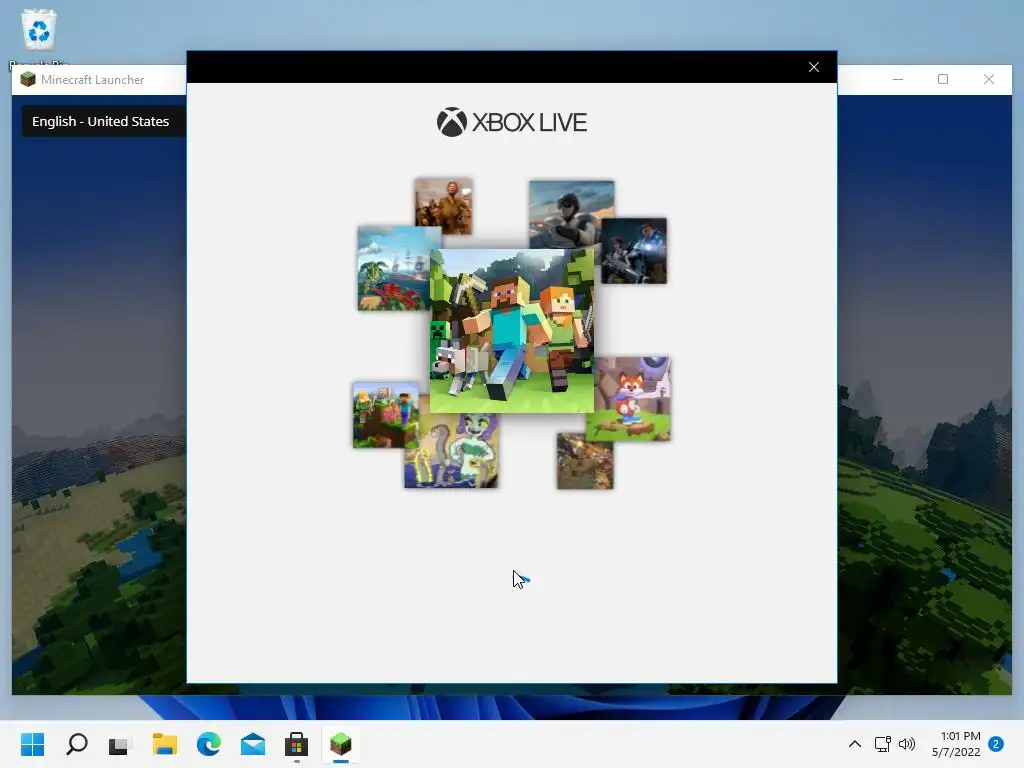This screenshot has width=1024, height=768.
Task: Click the Xbox Live logo
Action: [512, 122]
